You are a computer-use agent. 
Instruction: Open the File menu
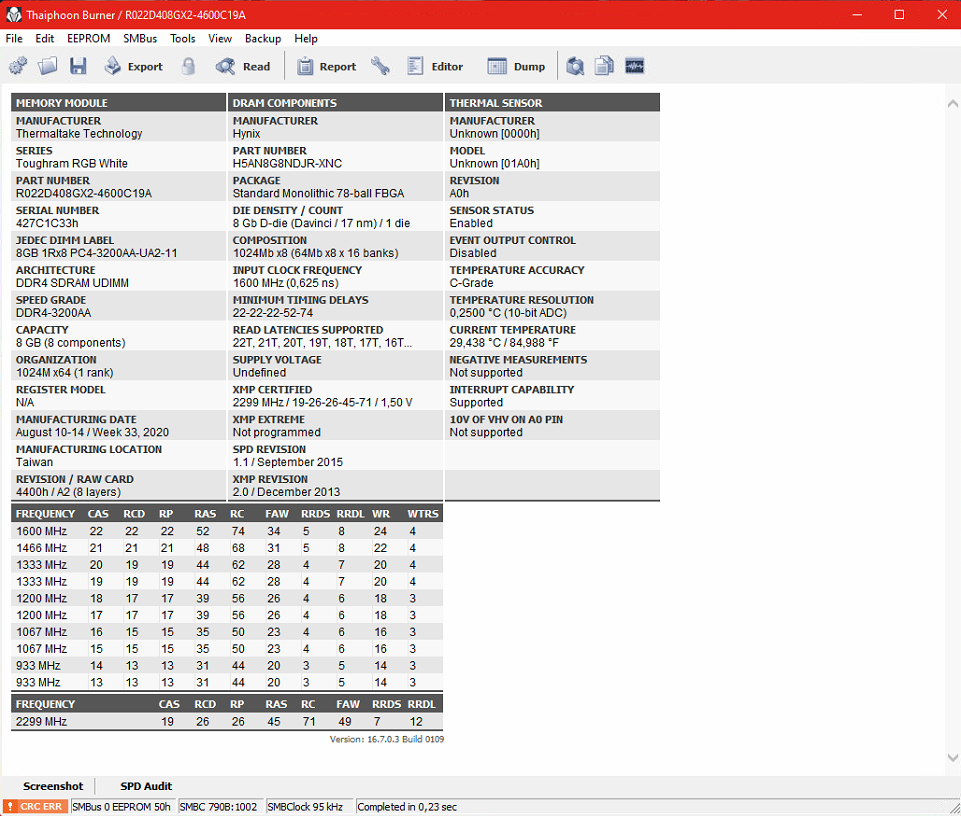click(14, 39)
